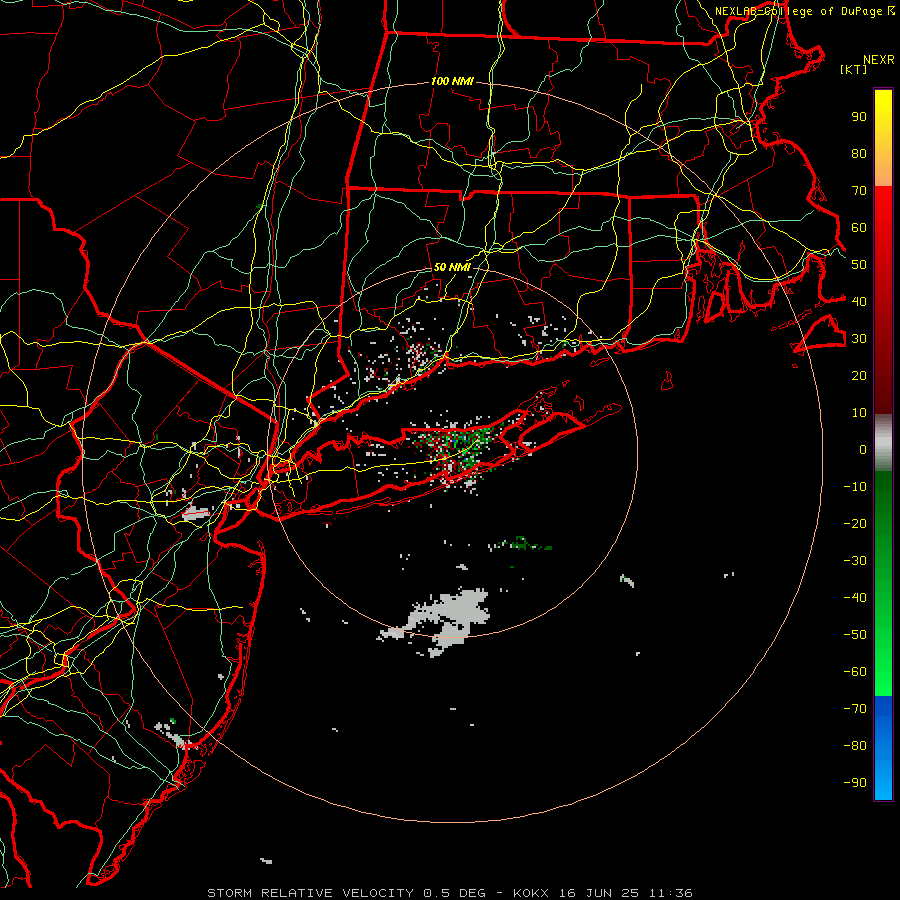Click the "90" value on the velocity scale
Screen dimensions: 900x900
click(859, 117)
